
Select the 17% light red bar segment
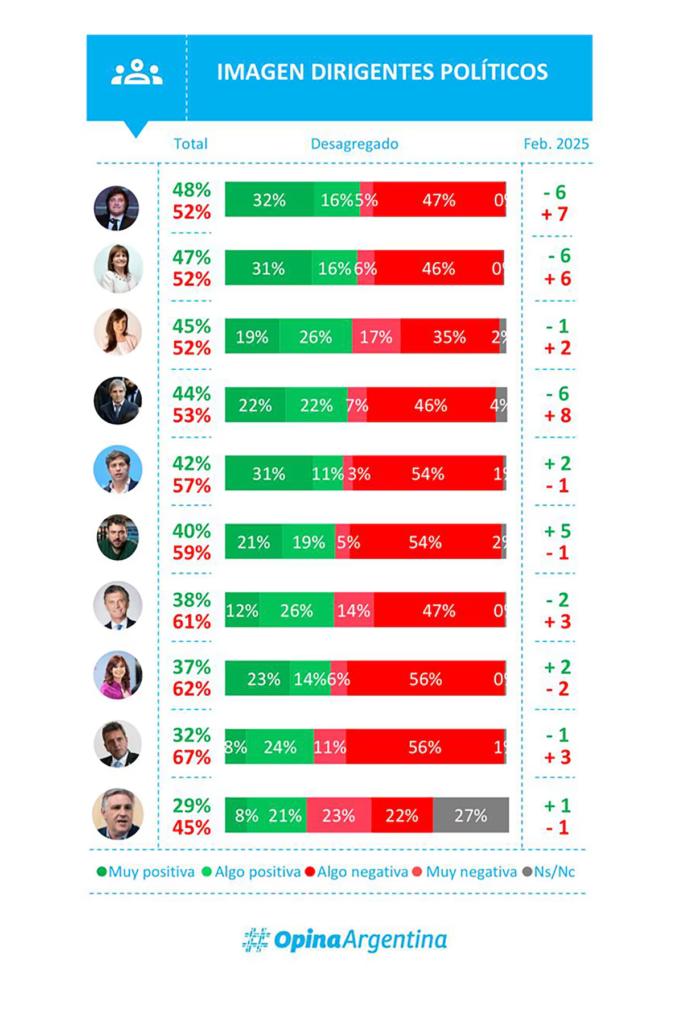(x=376, y=337)
